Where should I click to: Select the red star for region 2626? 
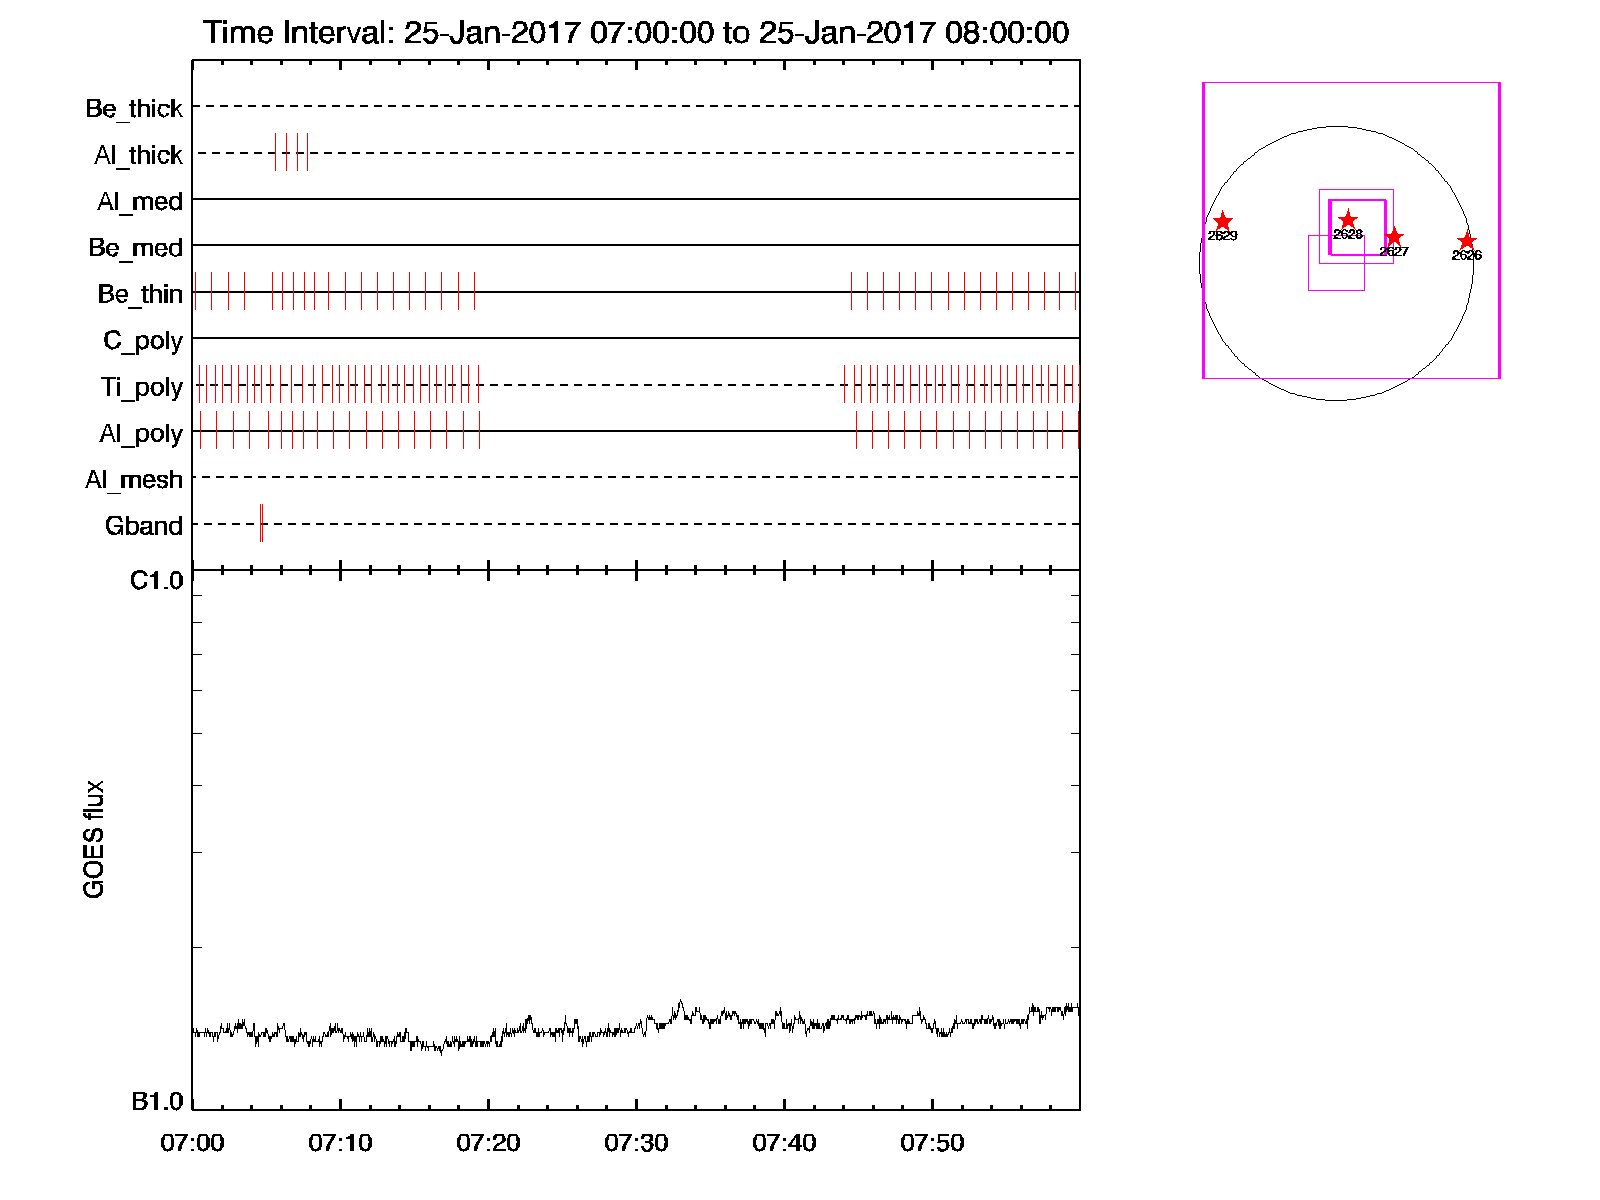click(x=1466, y=241)
